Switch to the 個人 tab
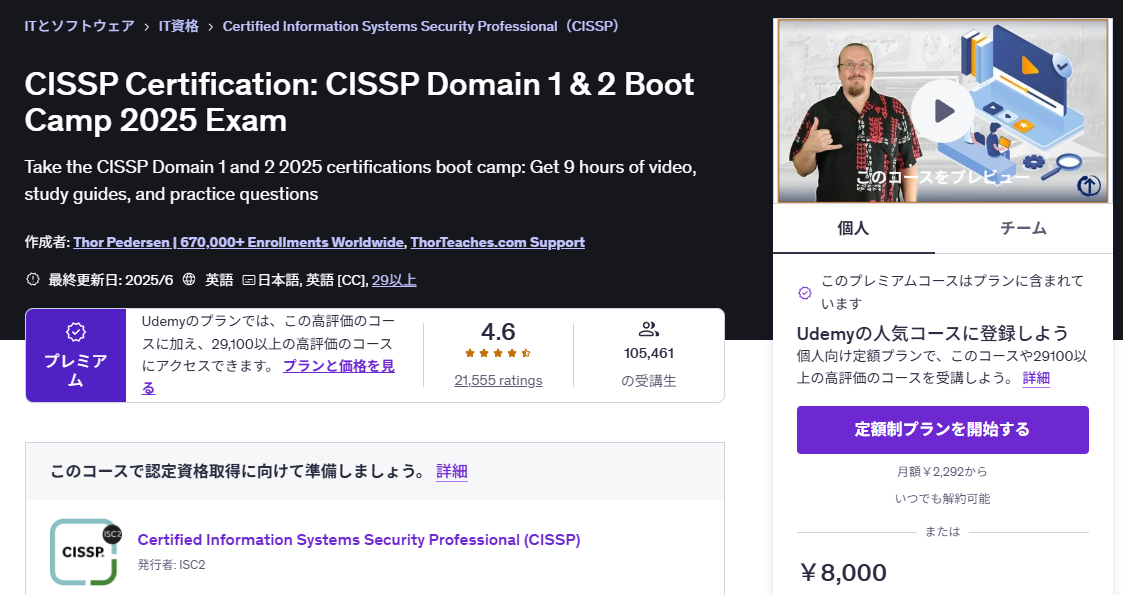The width and height of the screenshot is (1123, 595). point(854,228)
